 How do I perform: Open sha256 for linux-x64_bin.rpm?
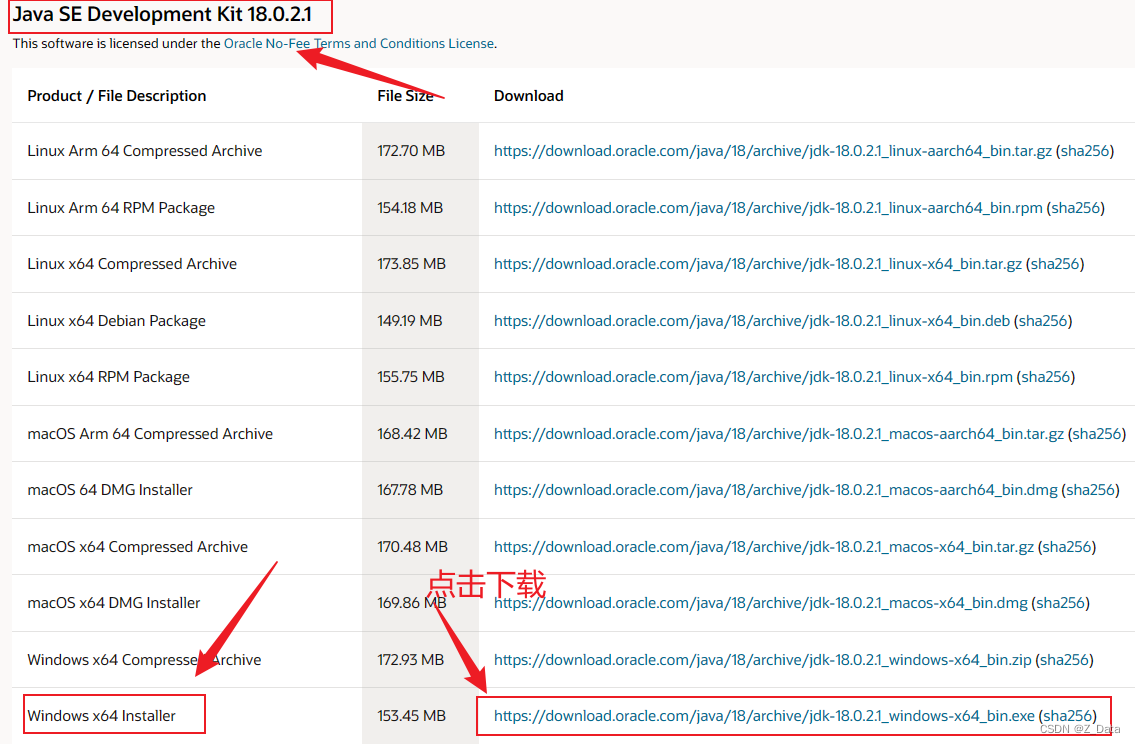point(1046,377)
